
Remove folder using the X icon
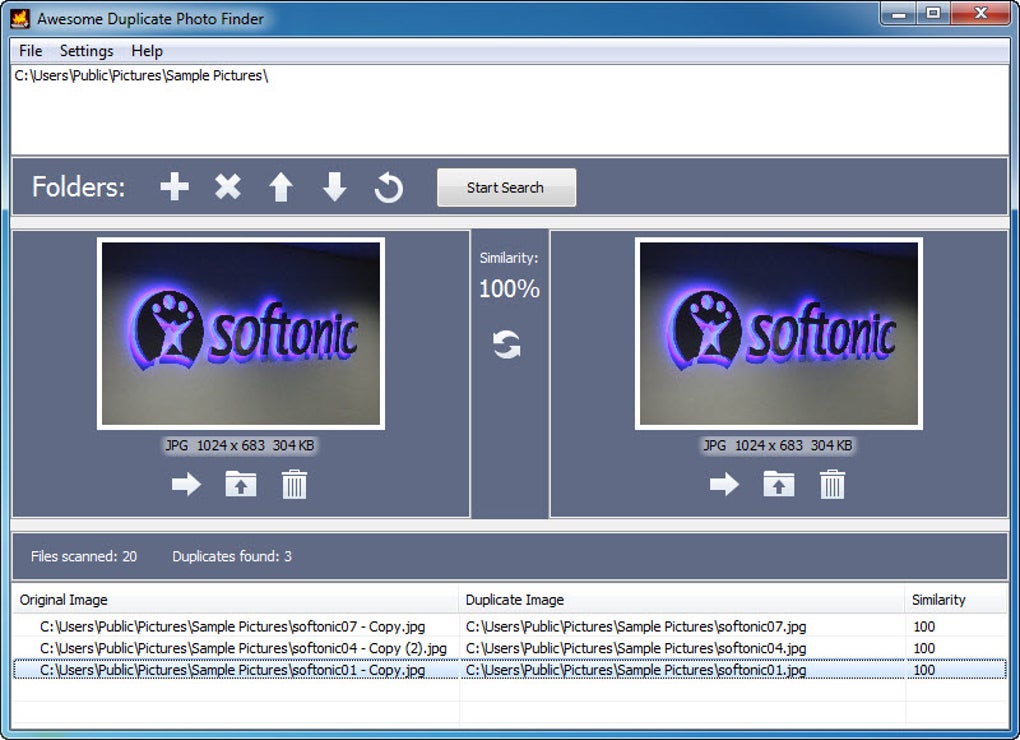point(228,187)
